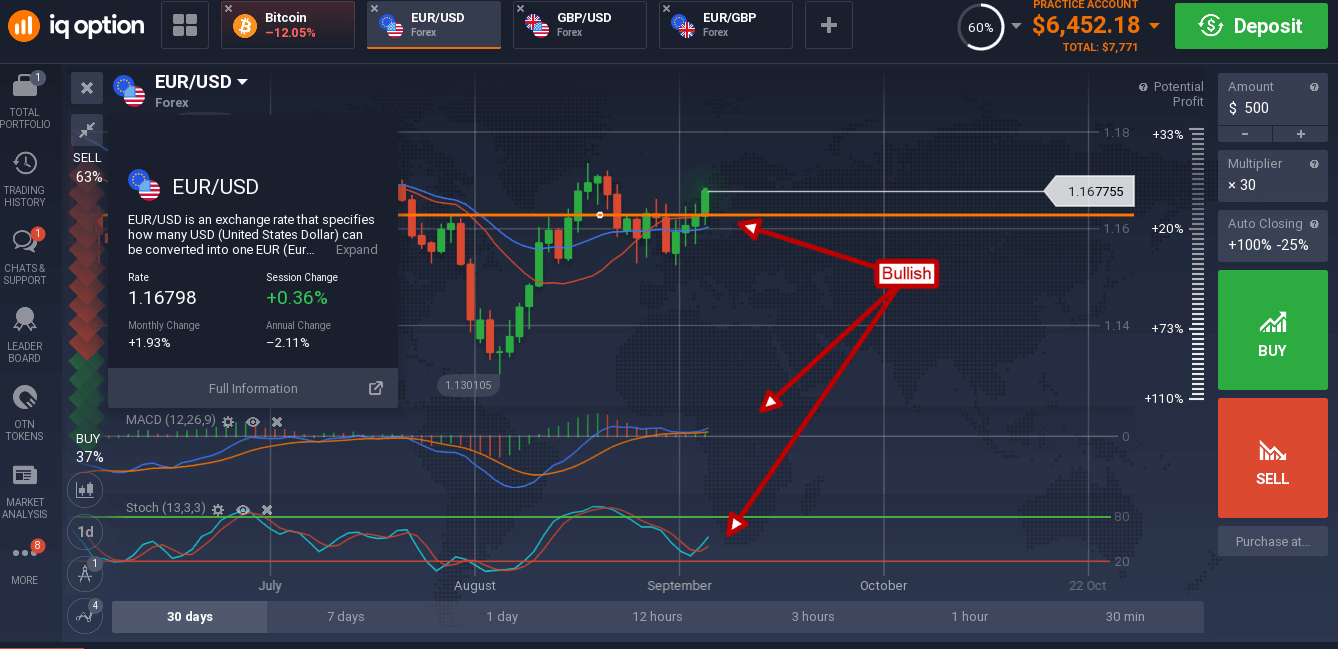Select the 3 hours time range
Image resolution: width=1338 pixels, height=649 pixels.
point(813,616)
